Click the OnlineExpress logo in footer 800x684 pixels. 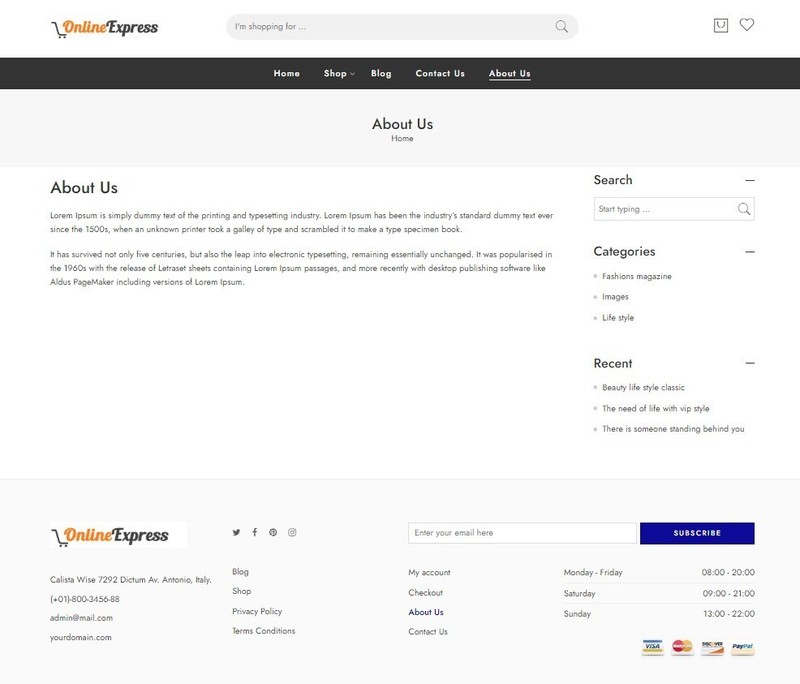(118, 535)
